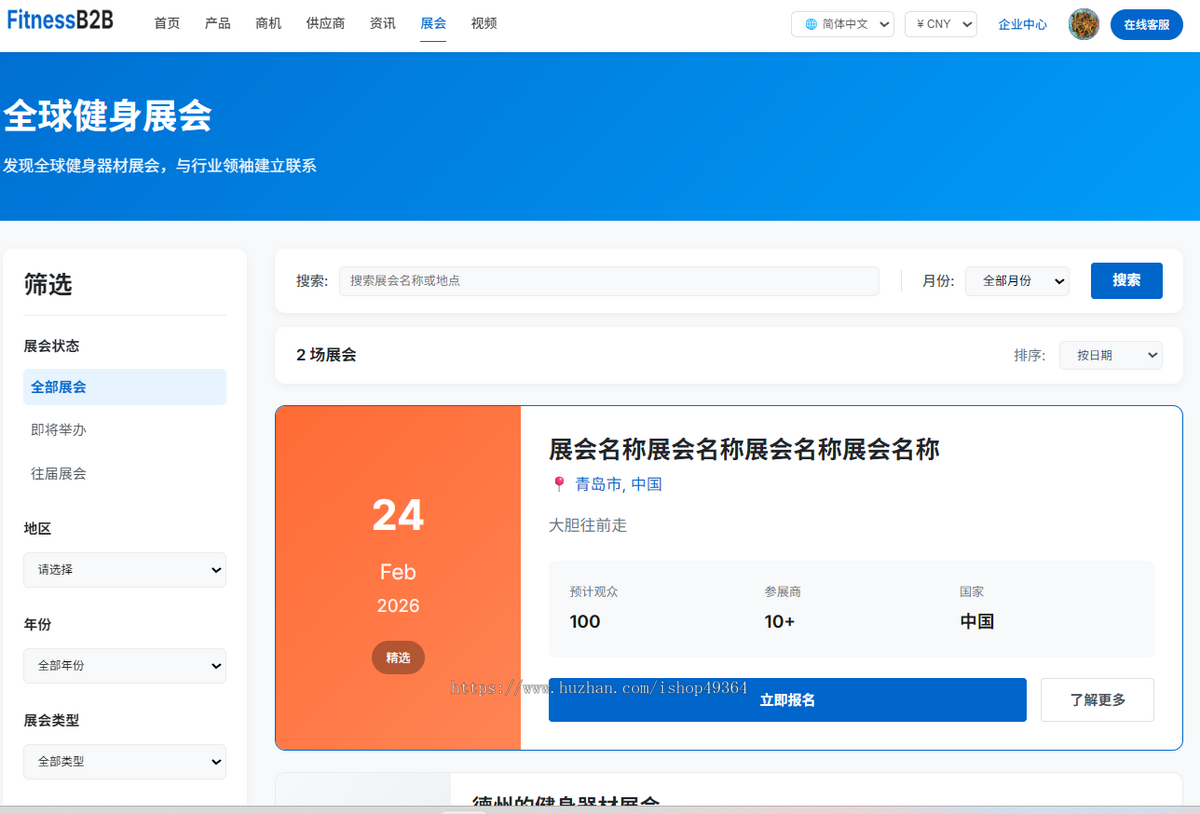Click the 了解更多 button
Screen dimensions: 1200x814
pyautogui.click(x=1098, y=700)
